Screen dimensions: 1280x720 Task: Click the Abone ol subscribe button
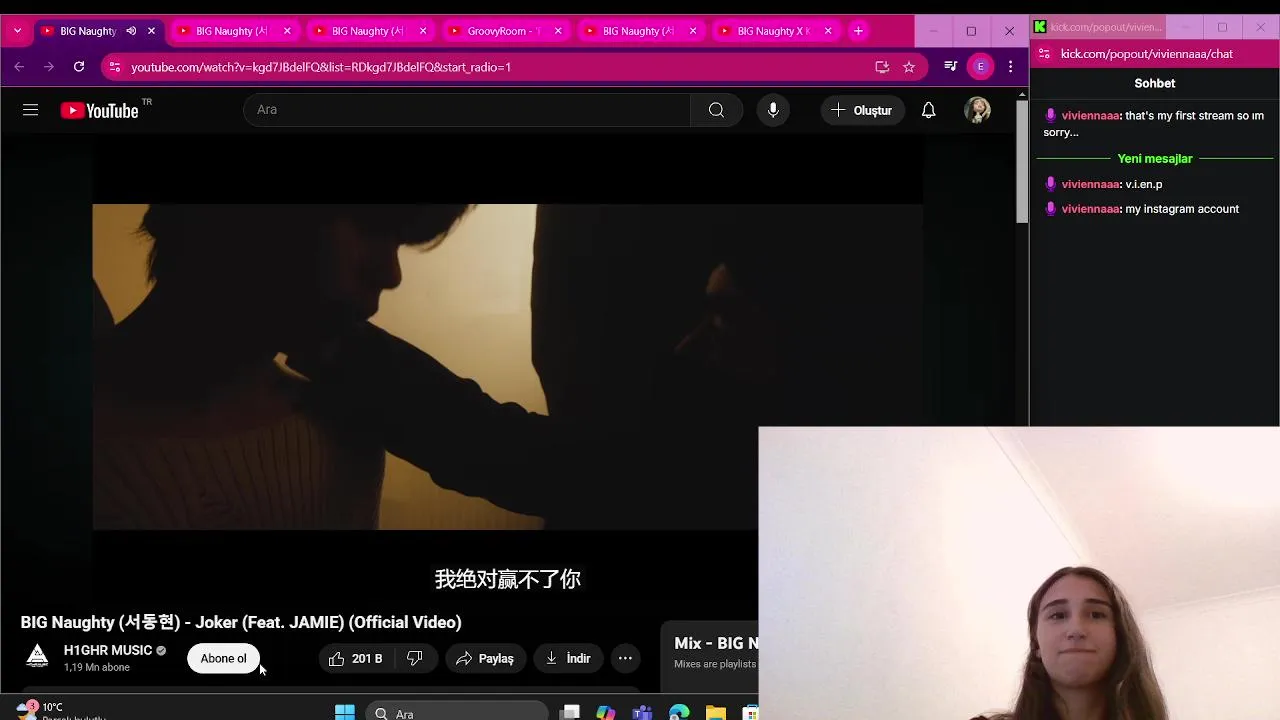223,658
